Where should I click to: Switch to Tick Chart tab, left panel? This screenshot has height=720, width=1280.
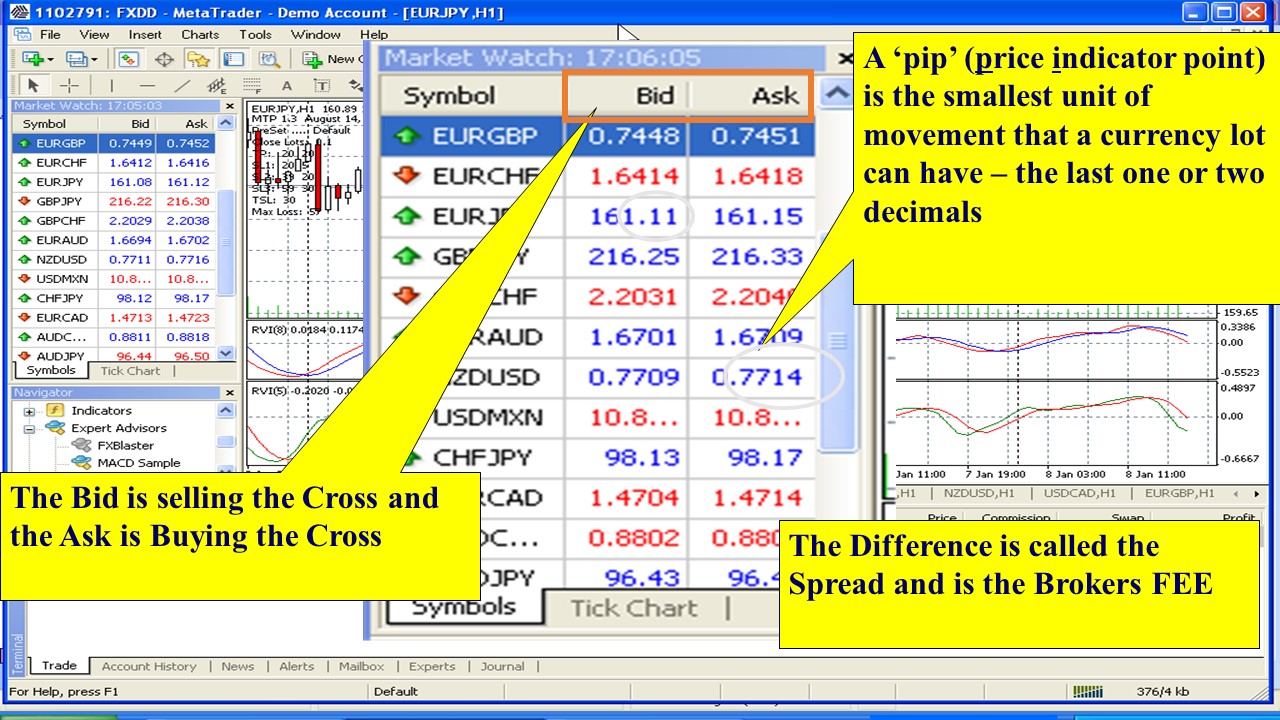coord(130,371)
